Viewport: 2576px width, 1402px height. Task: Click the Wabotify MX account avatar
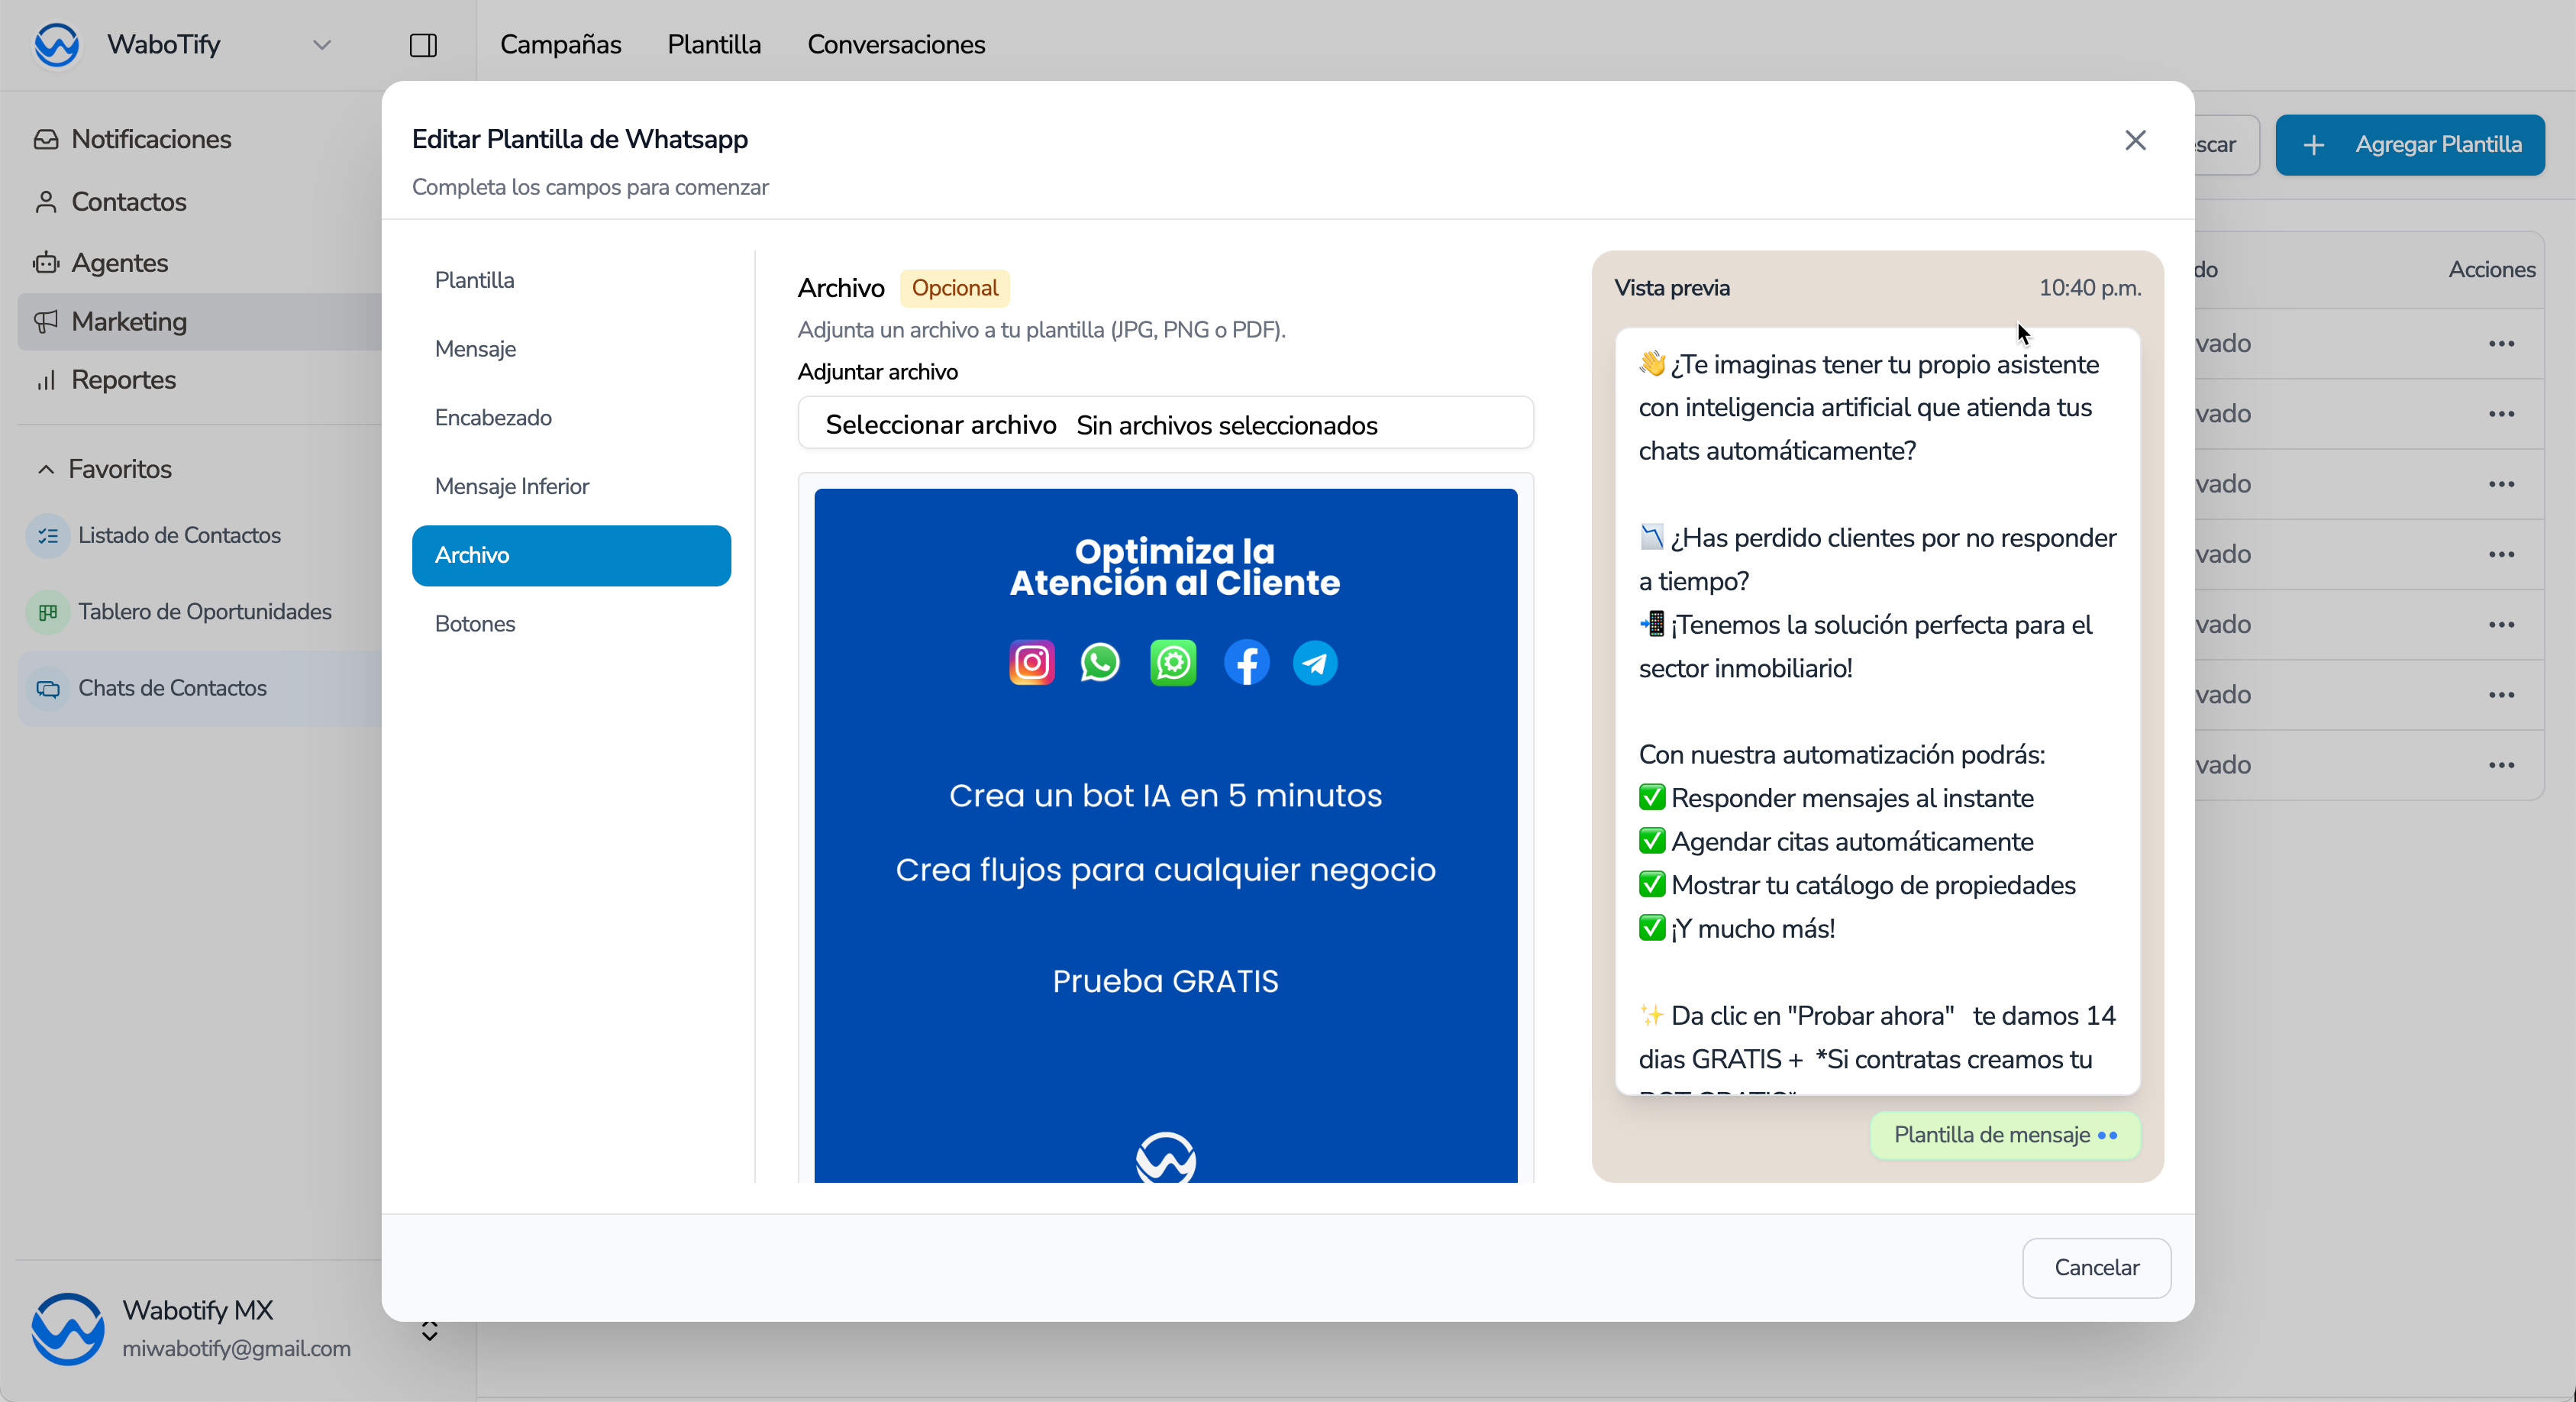coord(68,1329)
